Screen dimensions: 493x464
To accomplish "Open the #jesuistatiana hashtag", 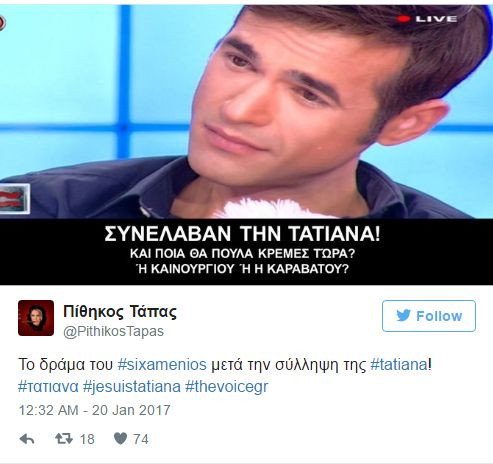I will coord(132,387).
